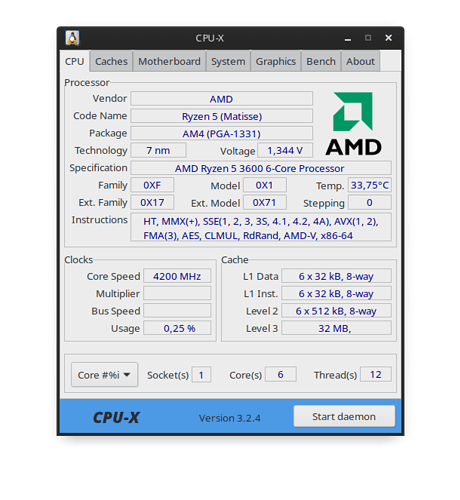Click Code Name value Ryzen 5 (Matisse)
This screenshot has height=500, width=460.
221,116
